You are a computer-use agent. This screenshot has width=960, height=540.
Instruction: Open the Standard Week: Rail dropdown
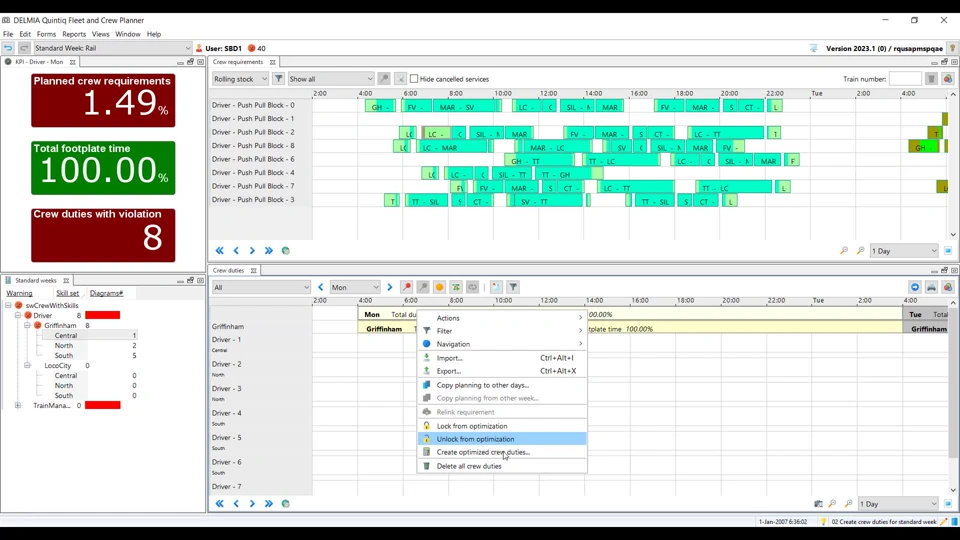click(x=113, y=48)
